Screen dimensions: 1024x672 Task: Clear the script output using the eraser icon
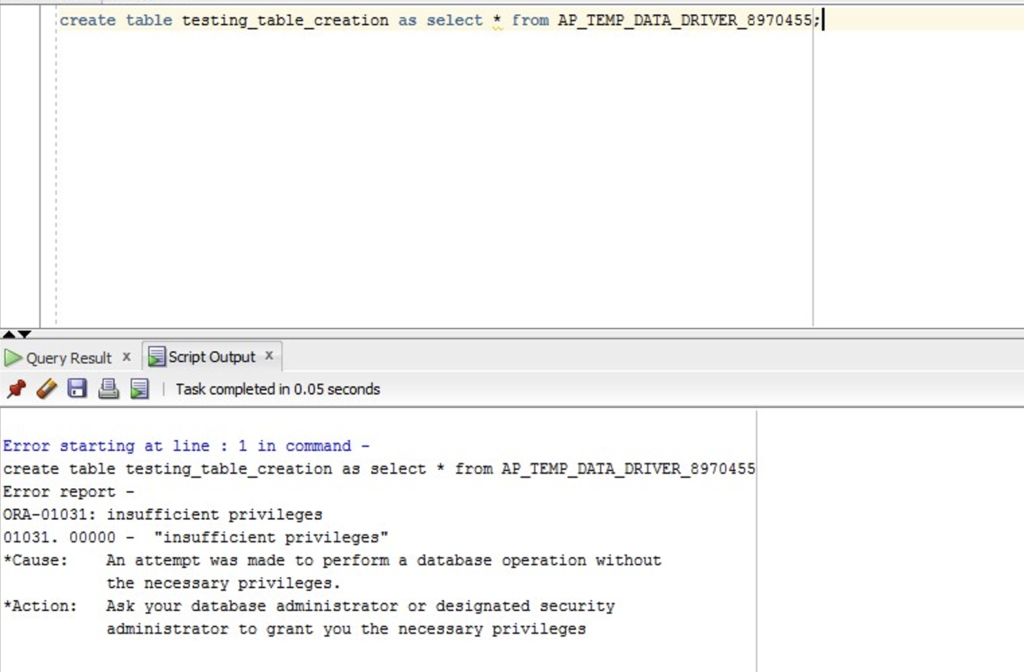click(47, 389)
